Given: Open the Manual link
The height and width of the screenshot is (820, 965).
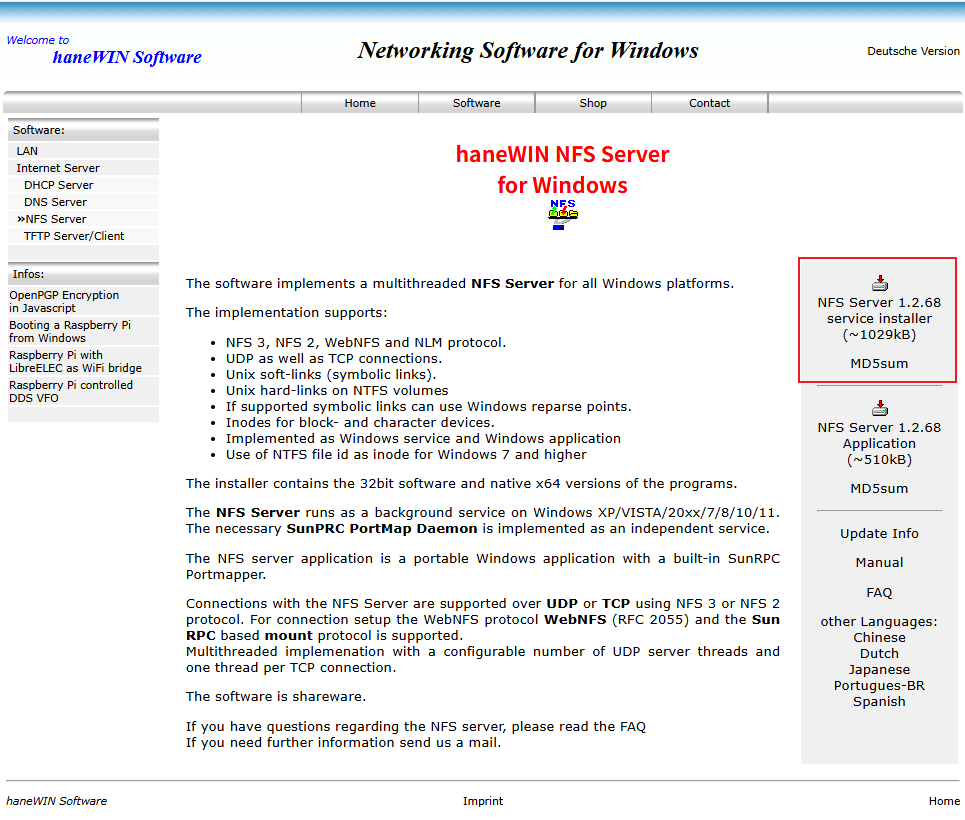Looking at the screenshot, I should (x=879, y=562).
